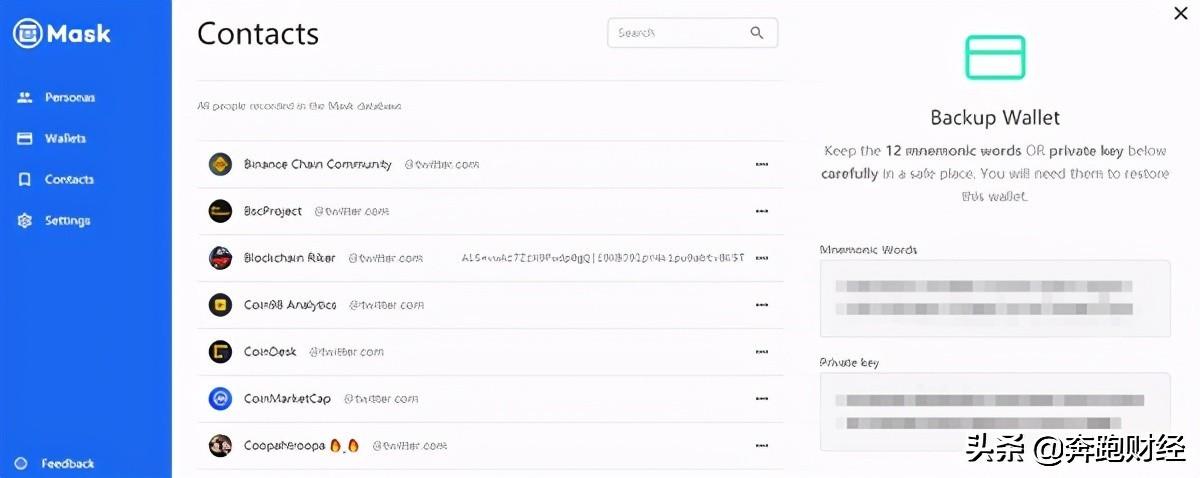The height and width of the screenshot is (478, 1200).
Task: Select Contacts in sidebar
Action: coord(56,180)
